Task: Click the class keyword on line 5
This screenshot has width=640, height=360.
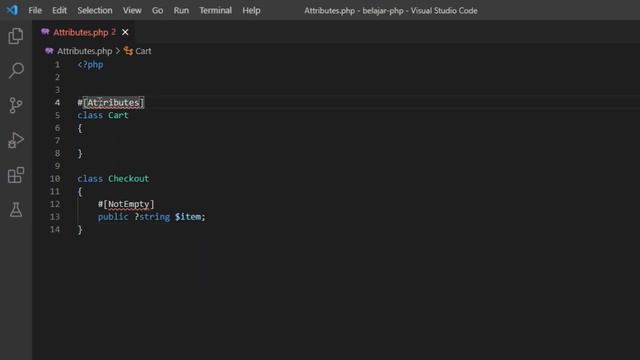Action: point(90,115)
